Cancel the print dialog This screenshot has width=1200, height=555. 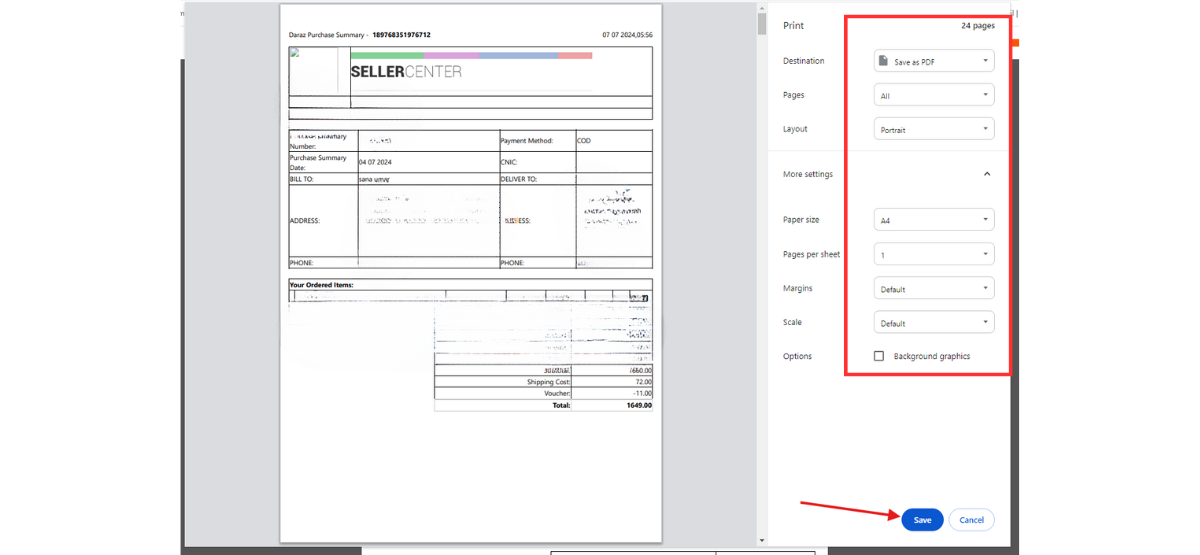tap(971, 520)
